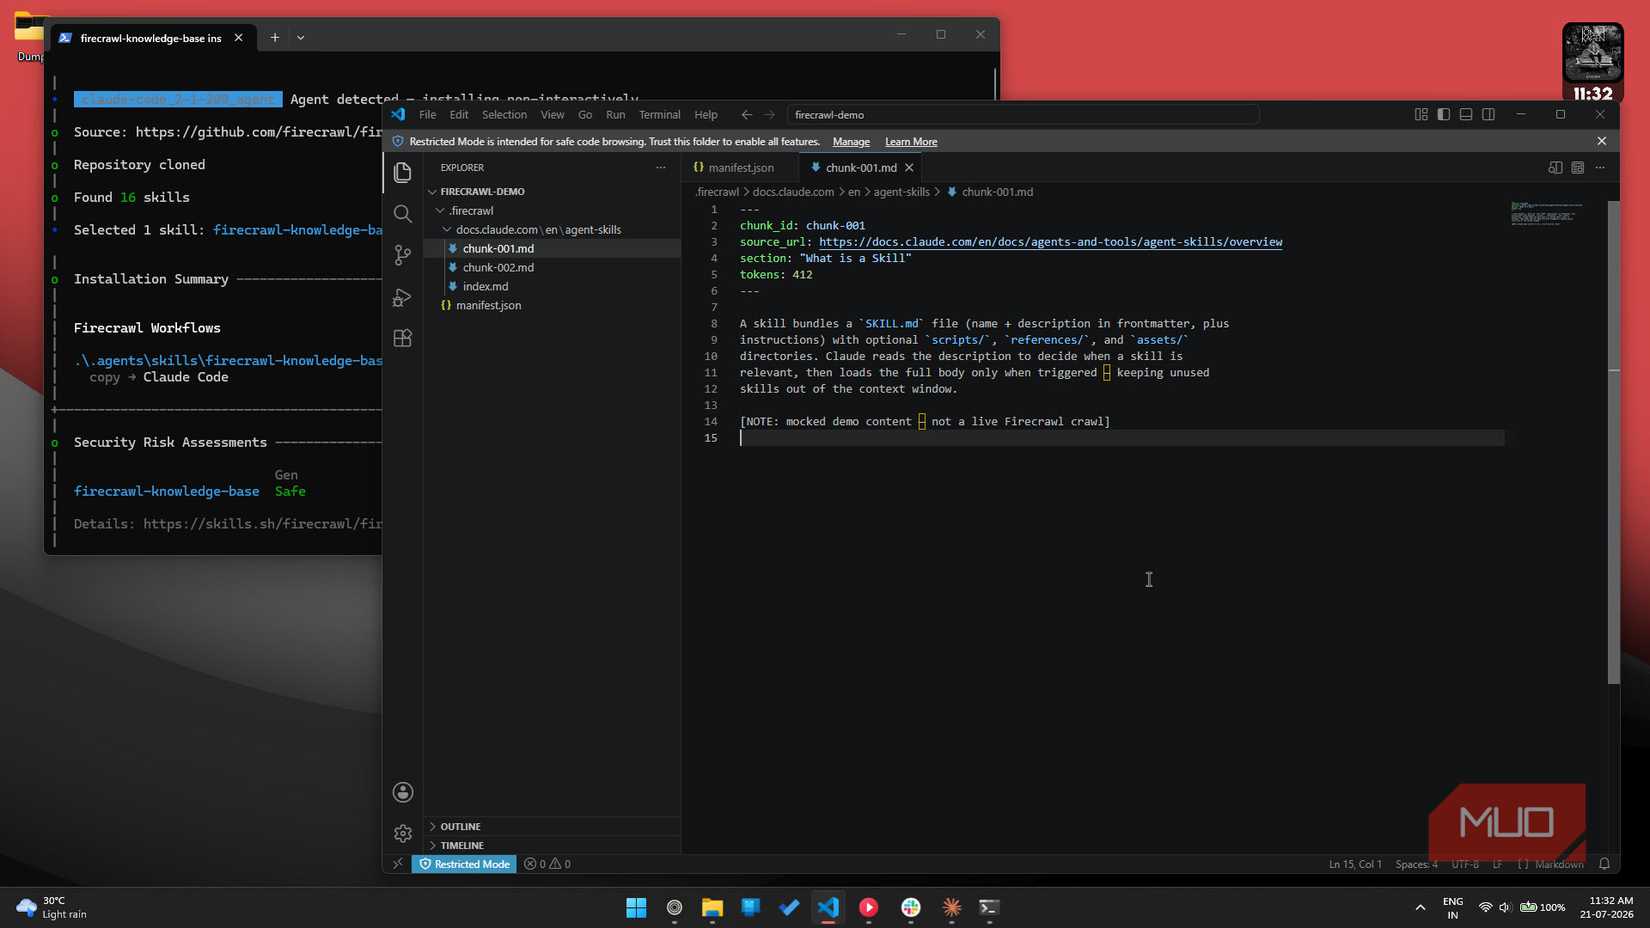
Task: Open the Search view in VS Code
Action: click(x=403, y=214)
